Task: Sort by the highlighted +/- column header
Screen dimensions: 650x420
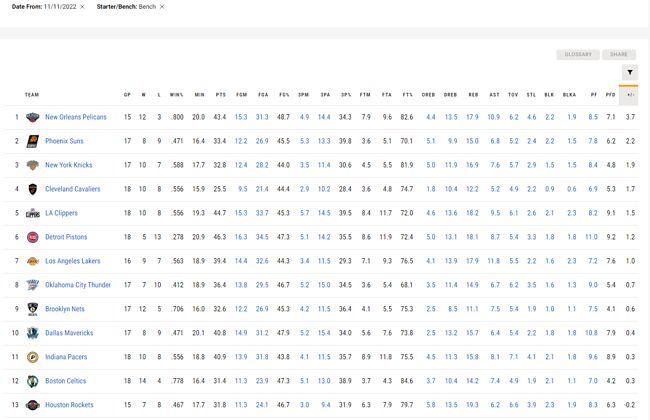Action: [628, 95]
